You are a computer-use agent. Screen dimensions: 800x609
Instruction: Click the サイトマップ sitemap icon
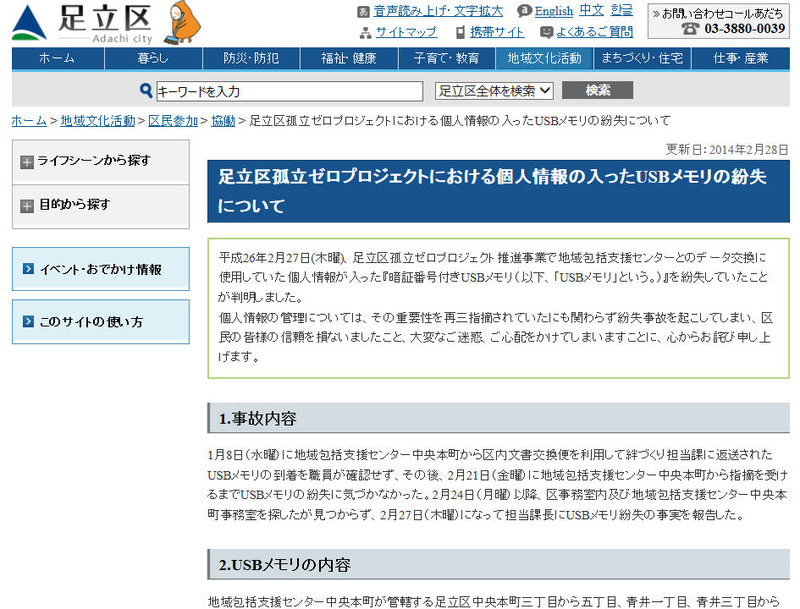coord(366,32)
